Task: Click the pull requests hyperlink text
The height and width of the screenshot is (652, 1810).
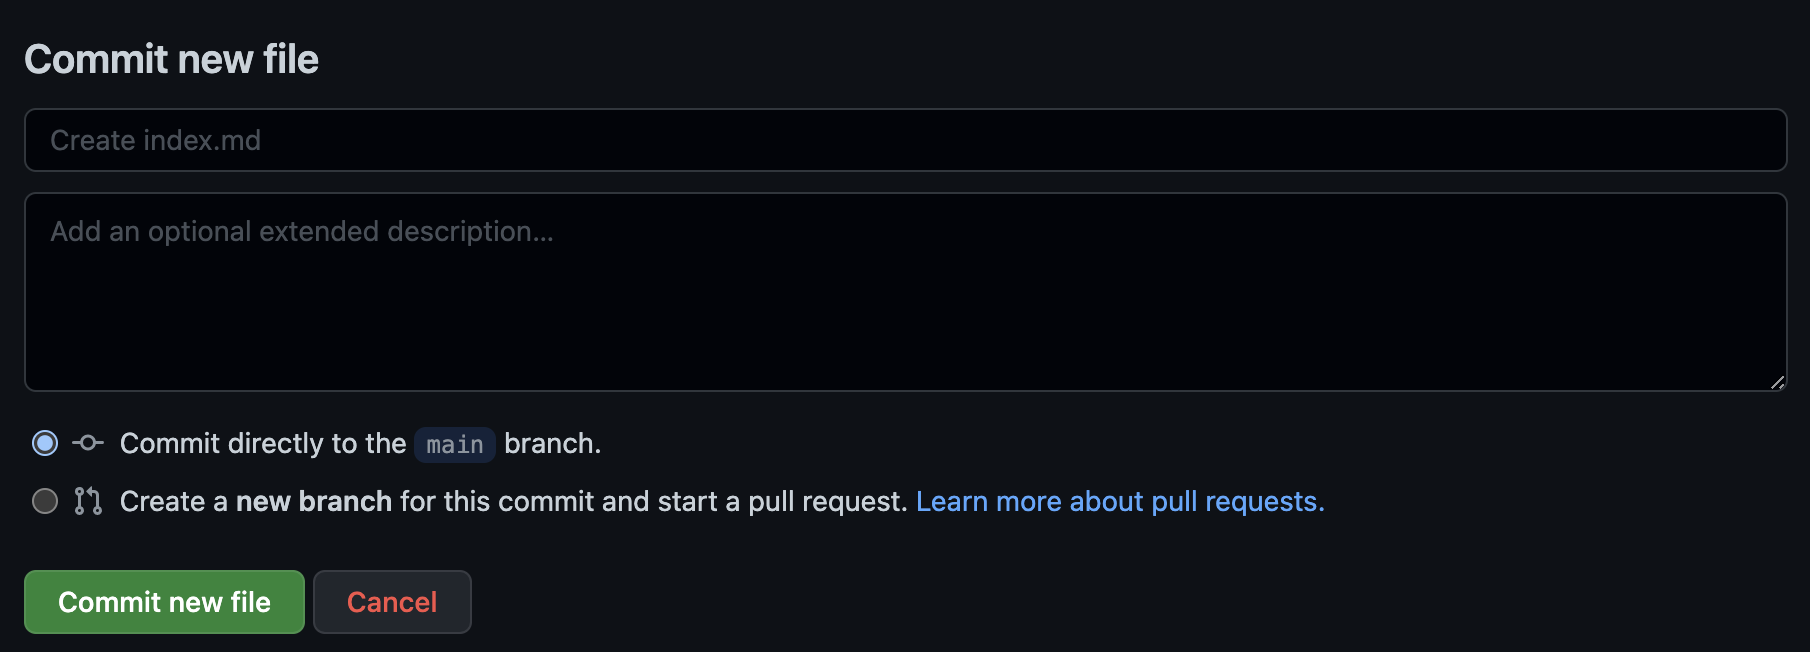Action: 1119,501
